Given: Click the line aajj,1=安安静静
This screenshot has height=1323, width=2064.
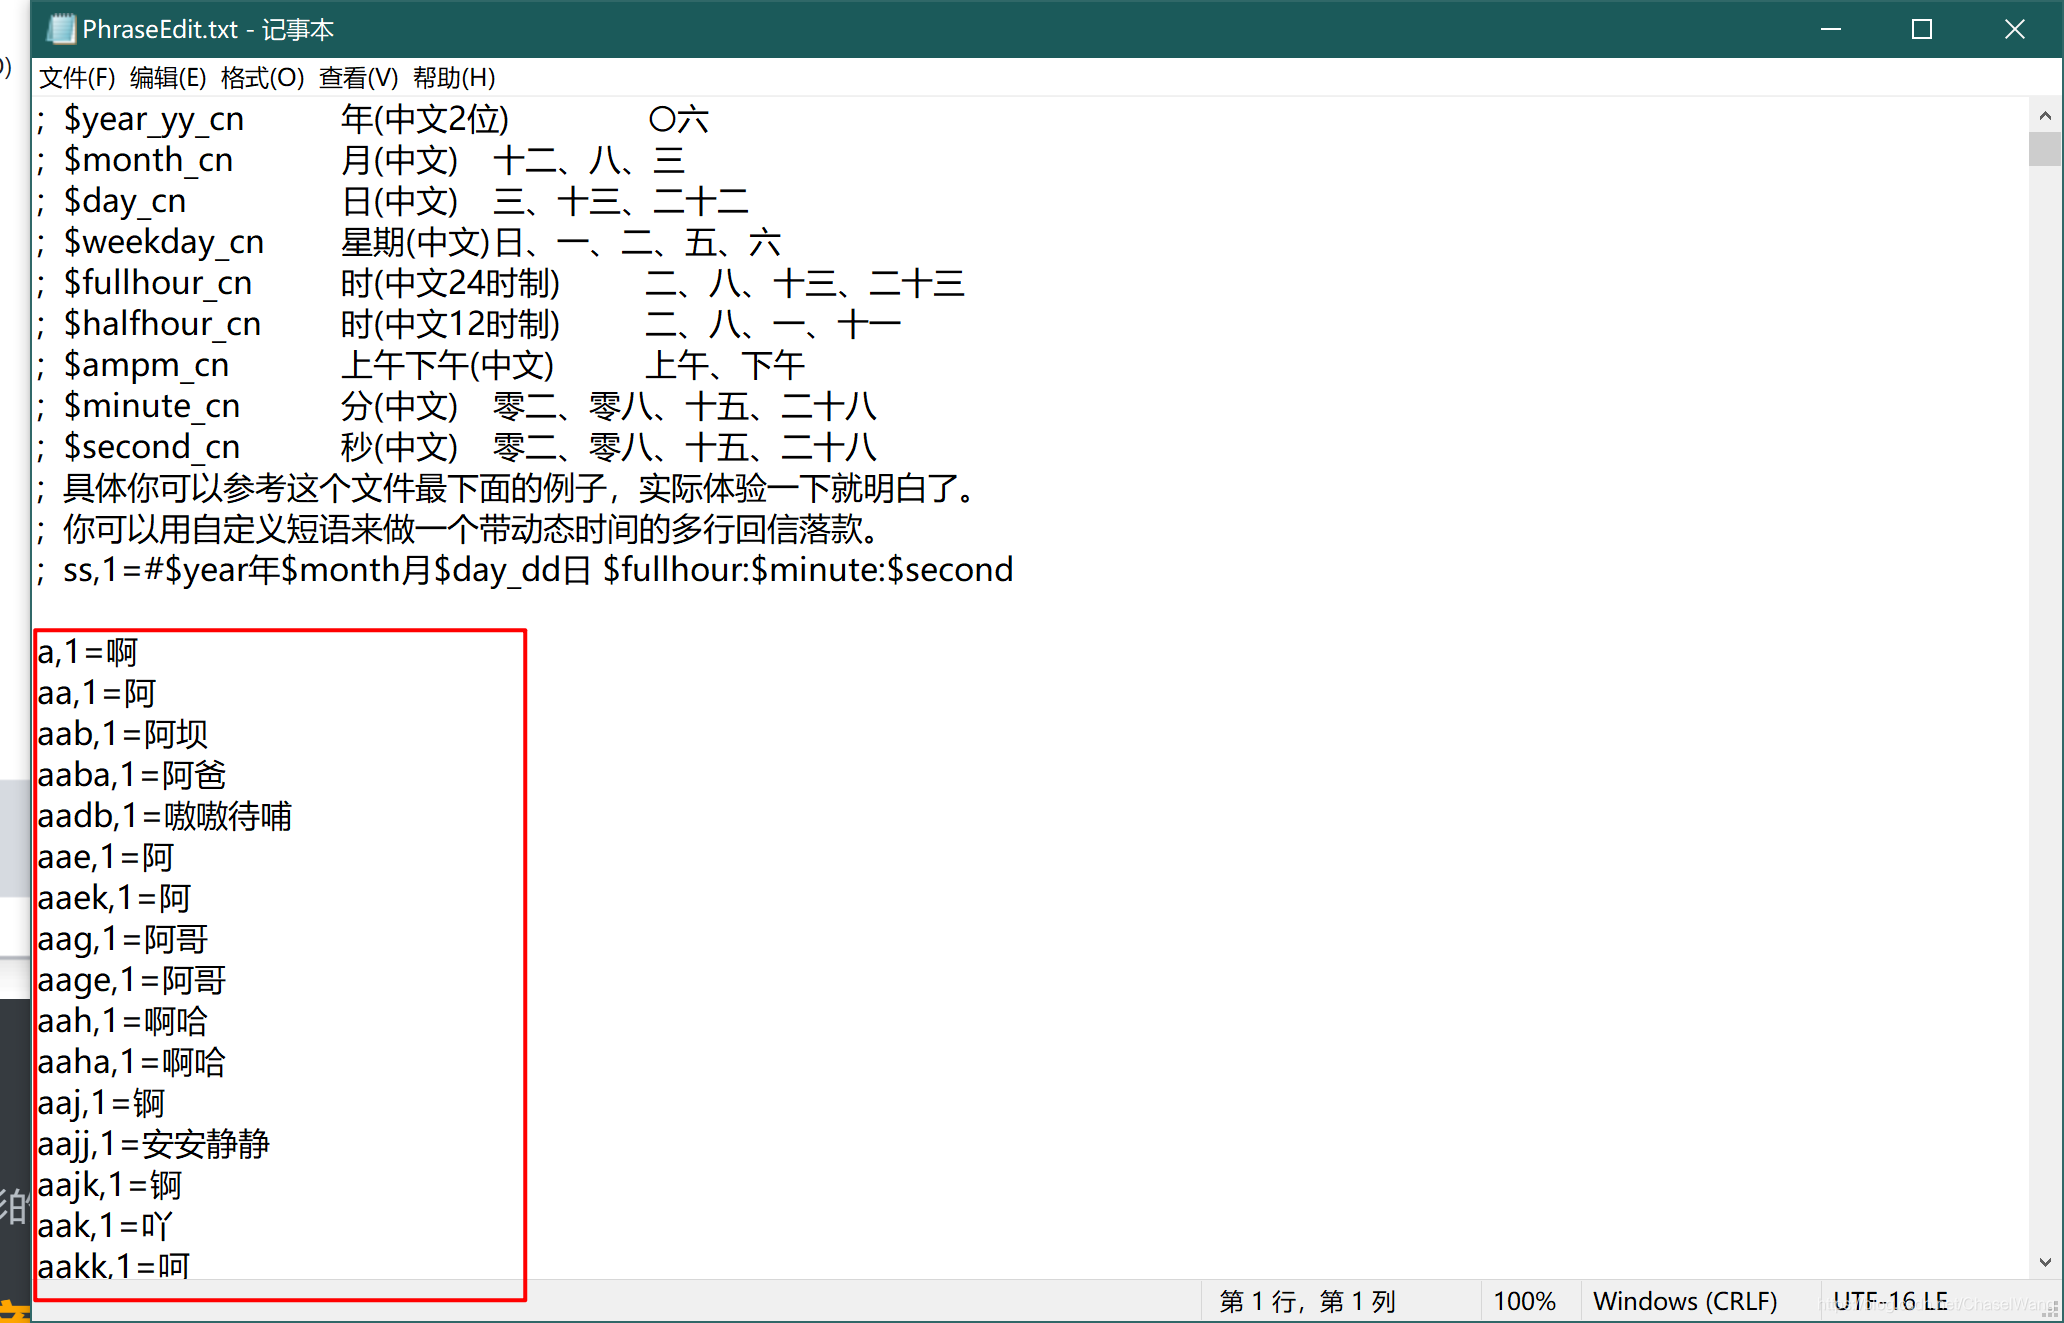Looking at the screenshot, I should click(x=154, y=1144).
